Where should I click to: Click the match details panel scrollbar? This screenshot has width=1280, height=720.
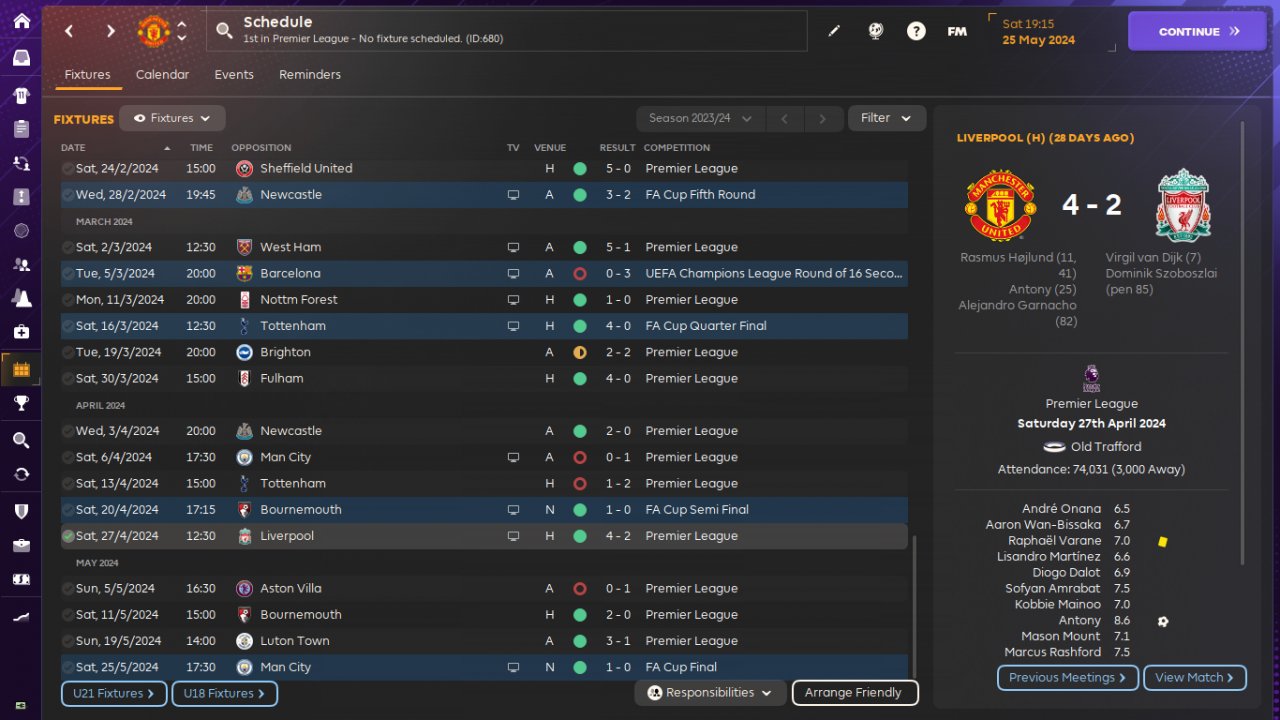[x=1243, y=343]
